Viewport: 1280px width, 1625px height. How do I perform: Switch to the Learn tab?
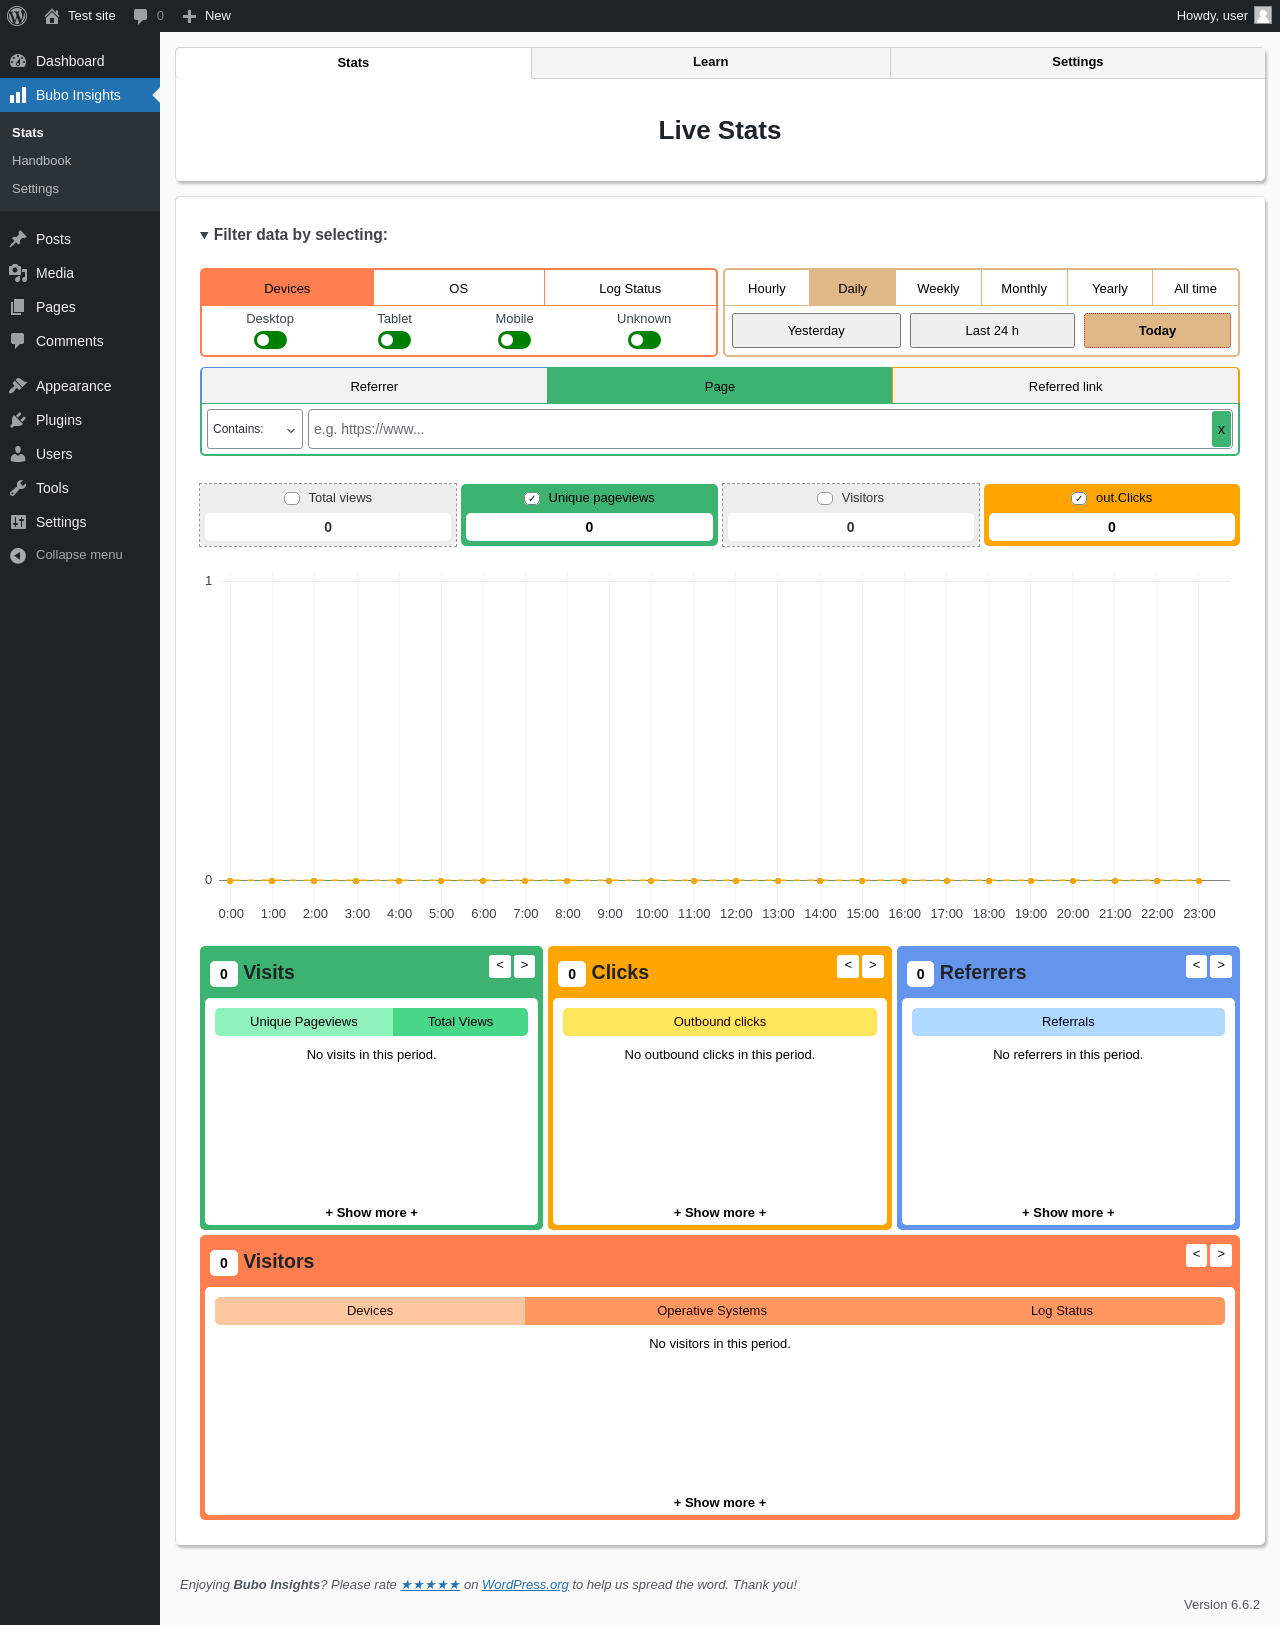[711, 62]
